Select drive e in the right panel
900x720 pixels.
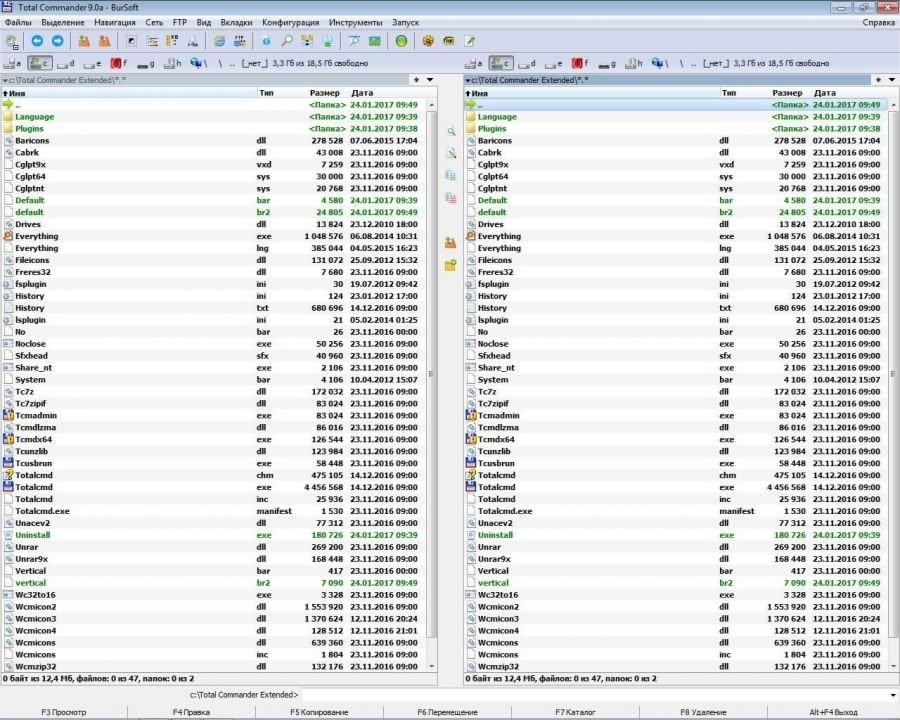[552, 63]
